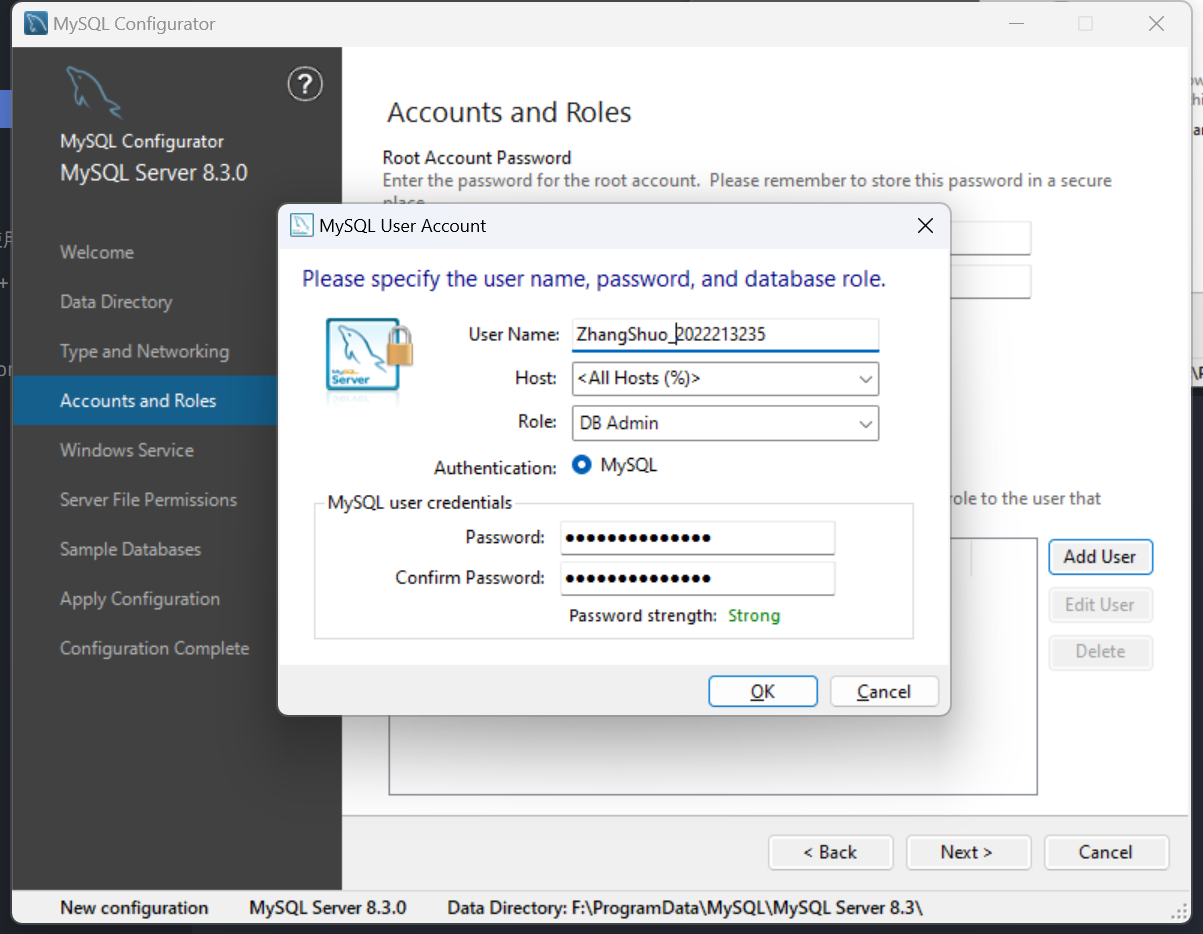
Task: Focus the Password field
Action: coord(698,538)
